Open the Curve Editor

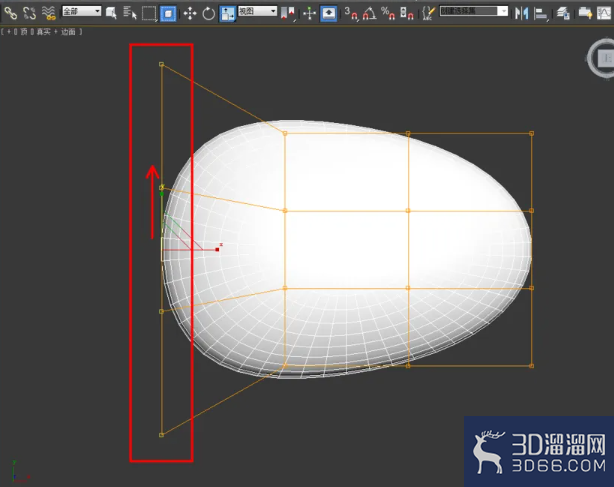(605, 14)
